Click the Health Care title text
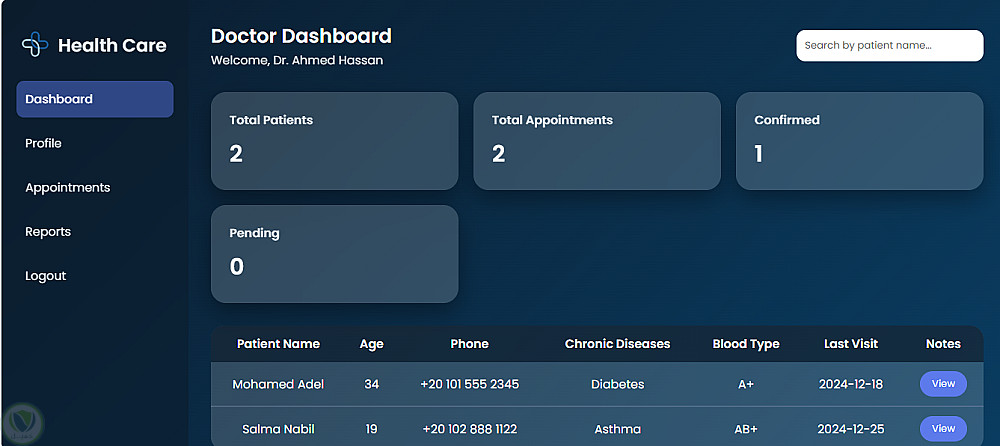1000x446 pixels. point(112,45)
